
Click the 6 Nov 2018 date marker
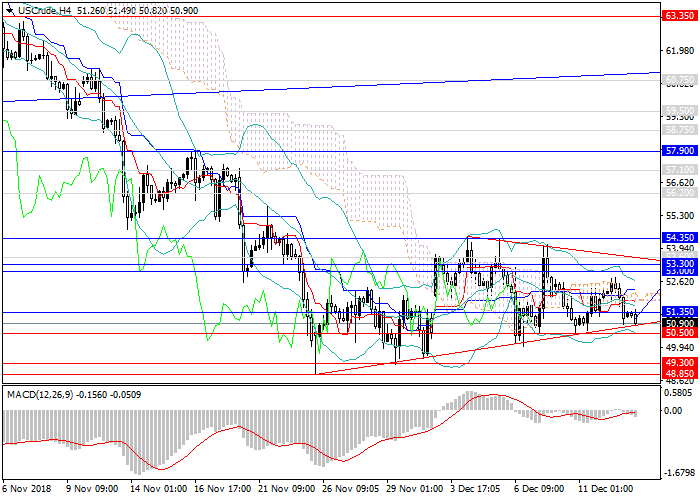tap(27, 491)
